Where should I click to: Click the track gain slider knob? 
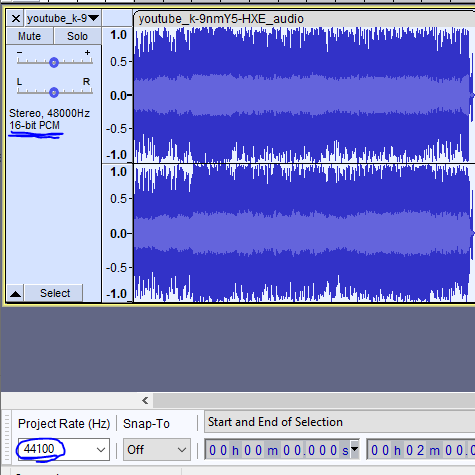pos(54,62)
